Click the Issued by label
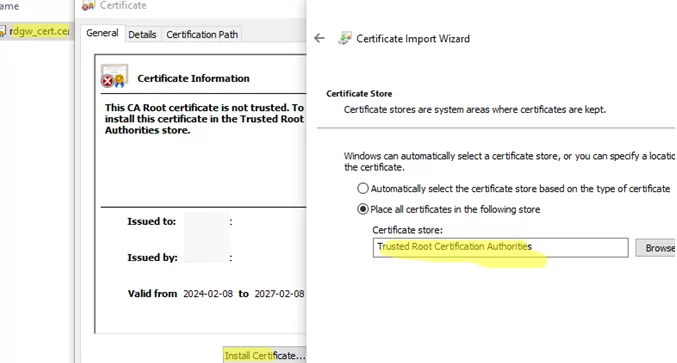This screenshot has width=677, height=363. tap(152, 258)
